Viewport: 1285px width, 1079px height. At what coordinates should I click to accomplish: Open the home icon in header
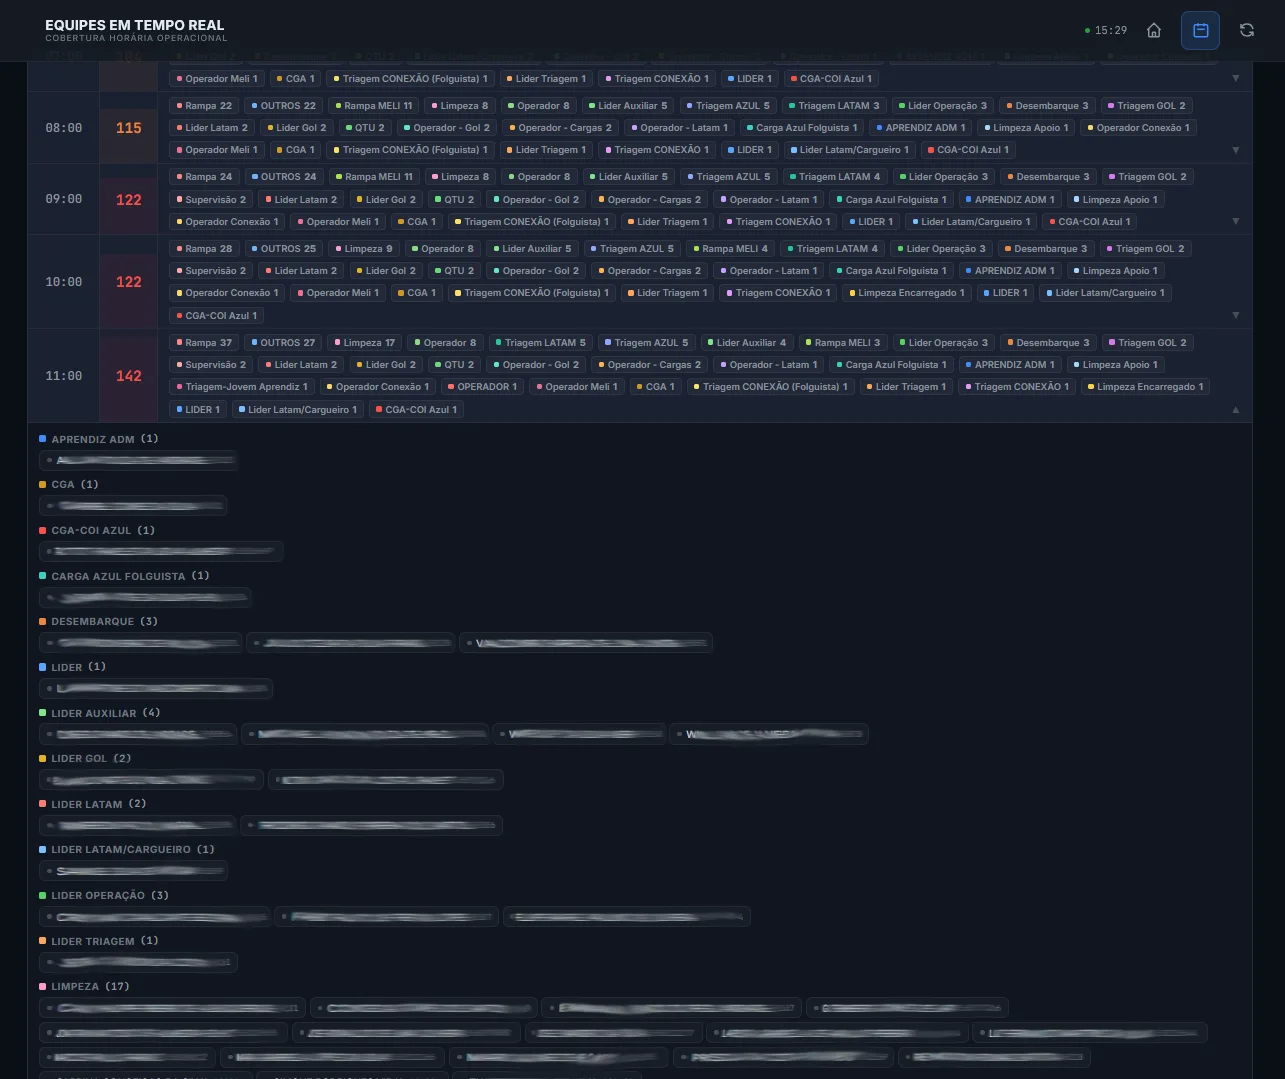(1154, 30)
